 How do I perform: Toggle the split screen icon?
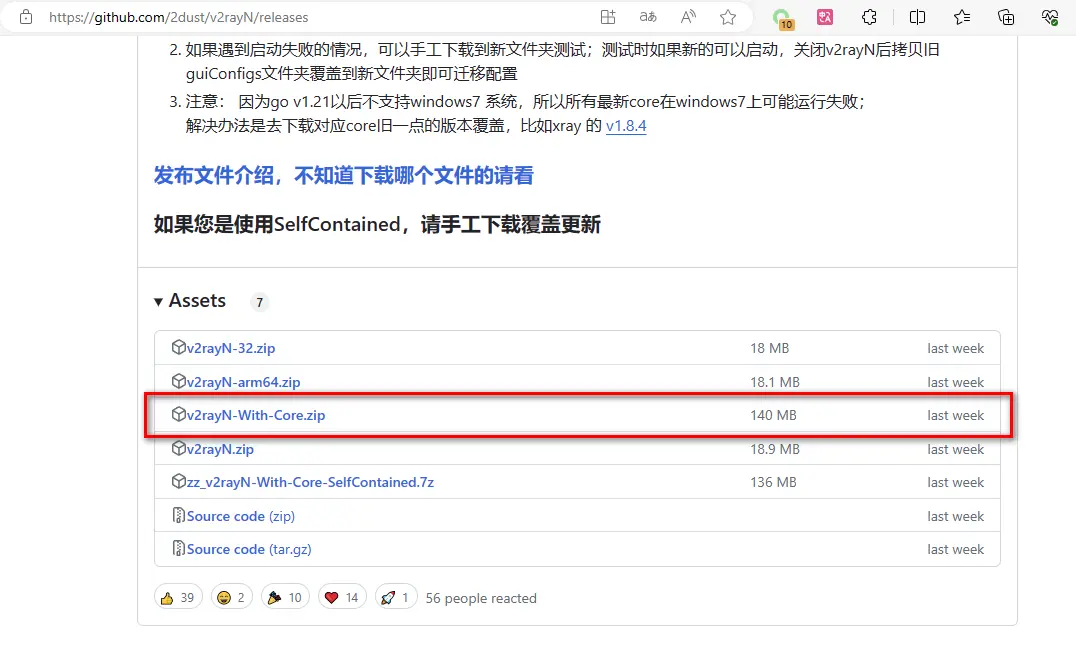pos(917,17)
